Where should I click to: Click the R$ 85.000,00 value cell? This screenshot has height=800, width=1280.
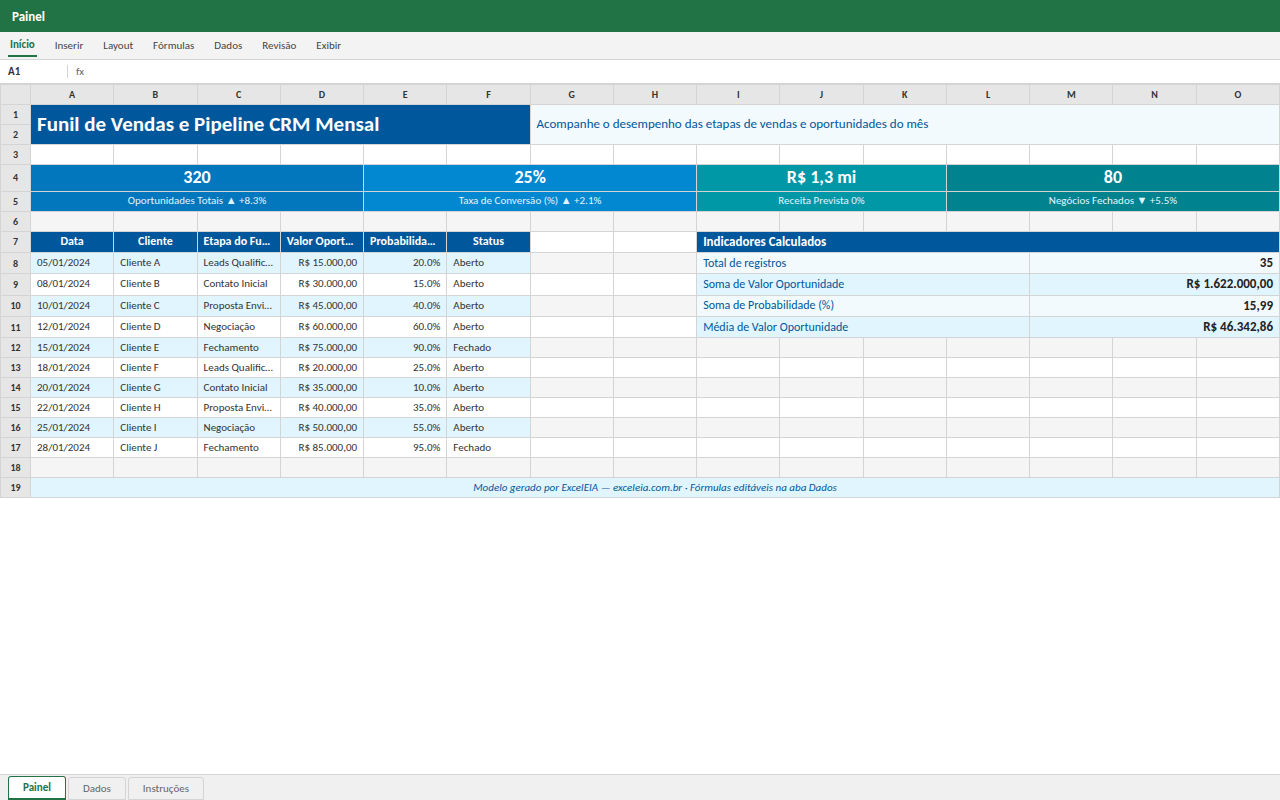(322, 448)
